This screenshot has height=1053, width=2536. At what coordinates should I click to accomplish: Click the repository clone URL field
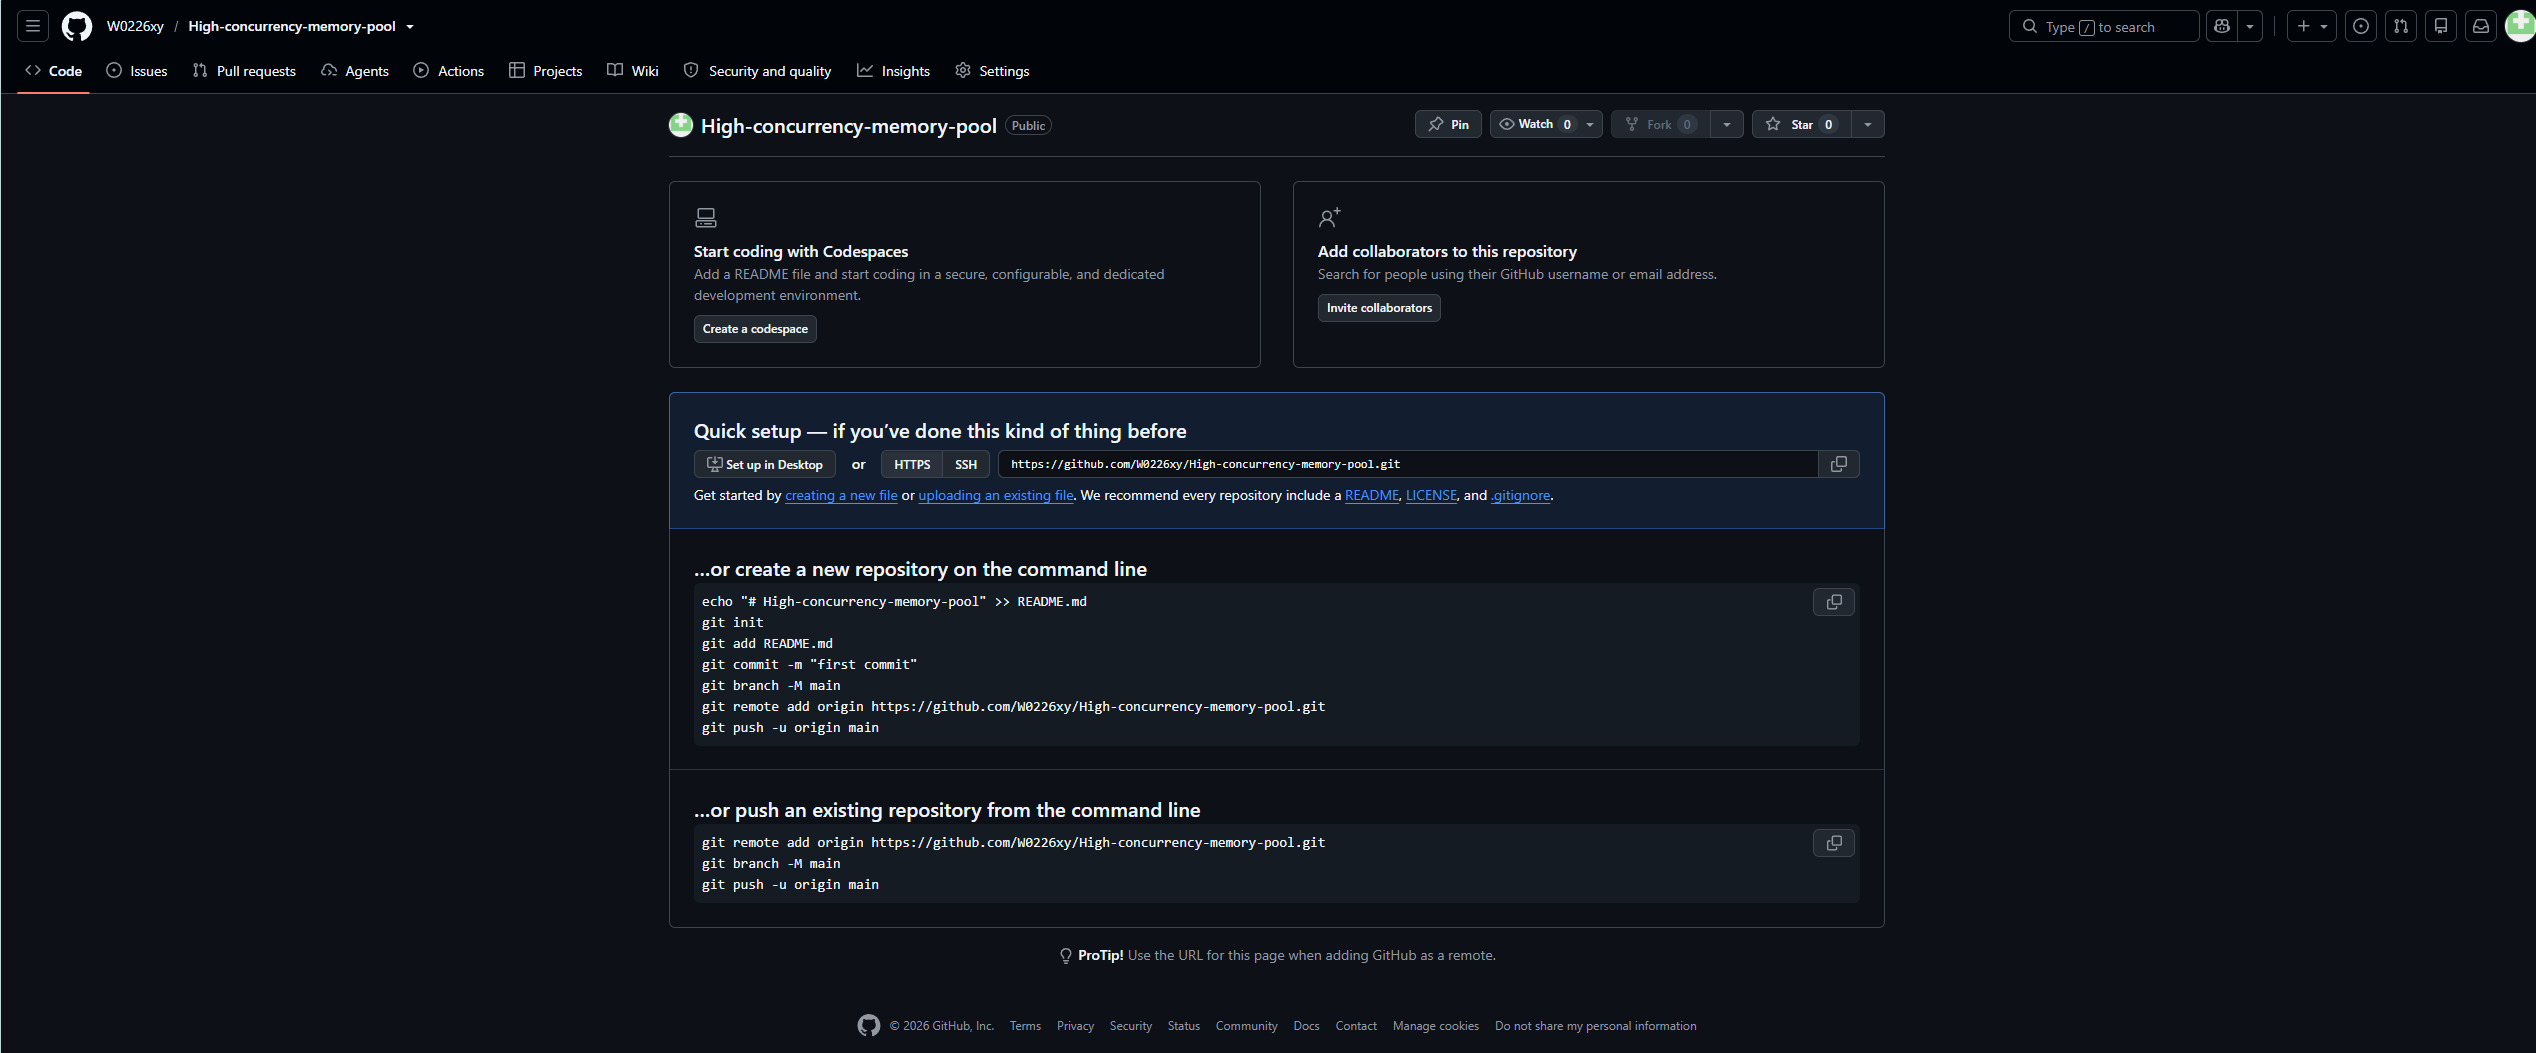click(x=1408, y=464)
